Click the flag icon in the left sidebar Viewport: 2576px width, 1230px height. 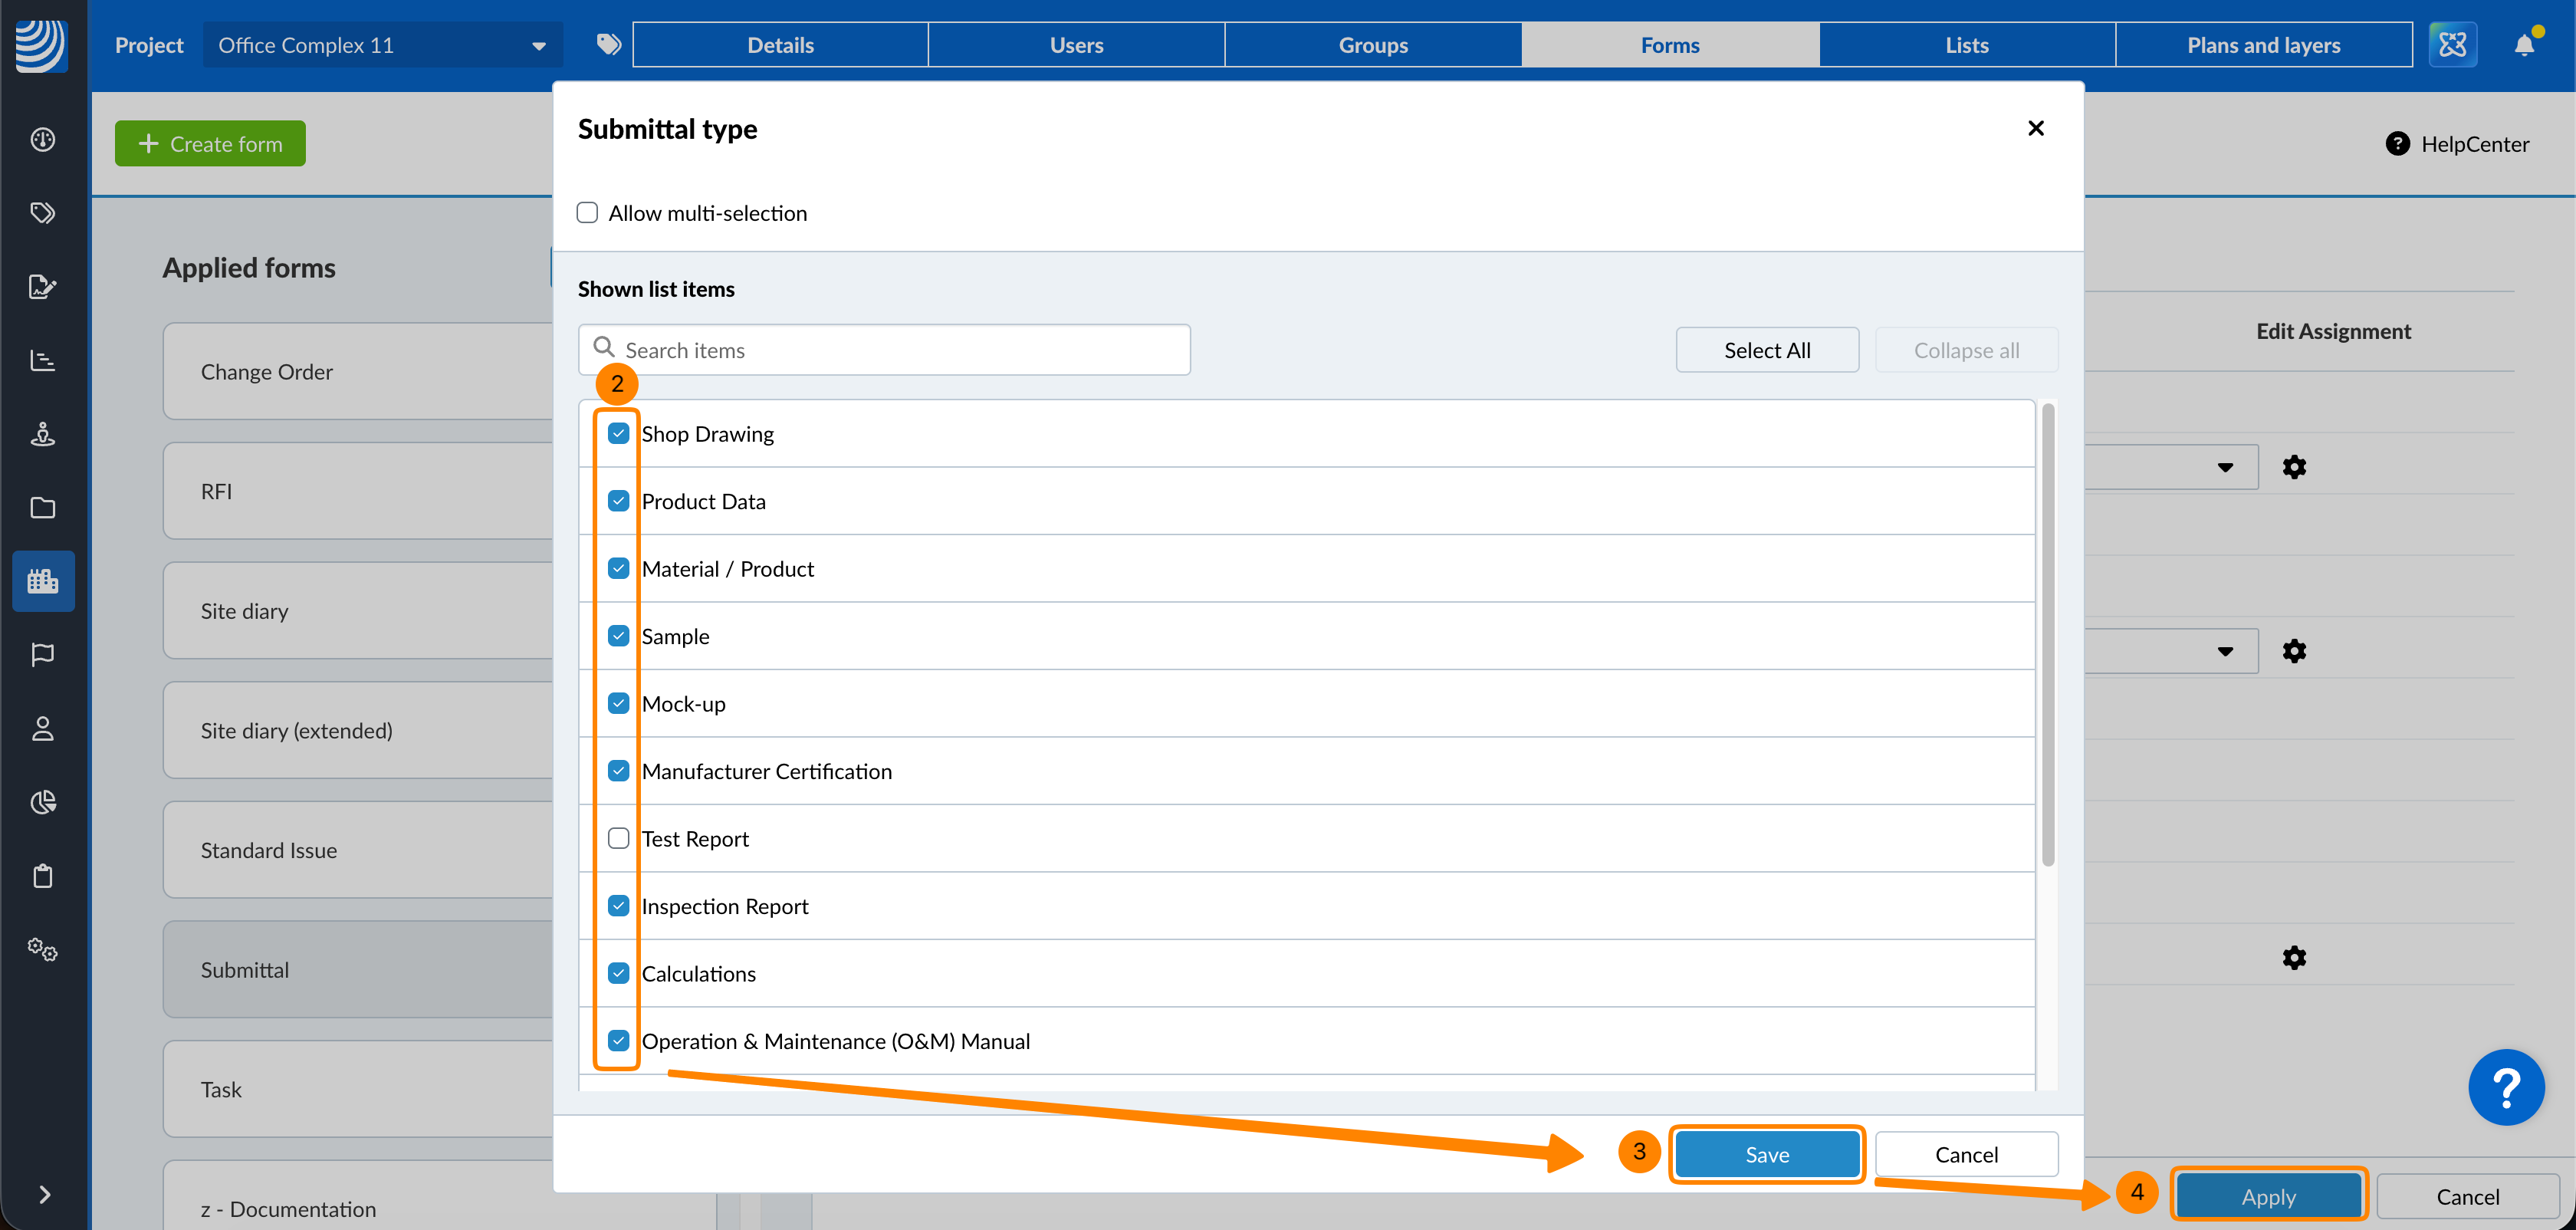42,654
